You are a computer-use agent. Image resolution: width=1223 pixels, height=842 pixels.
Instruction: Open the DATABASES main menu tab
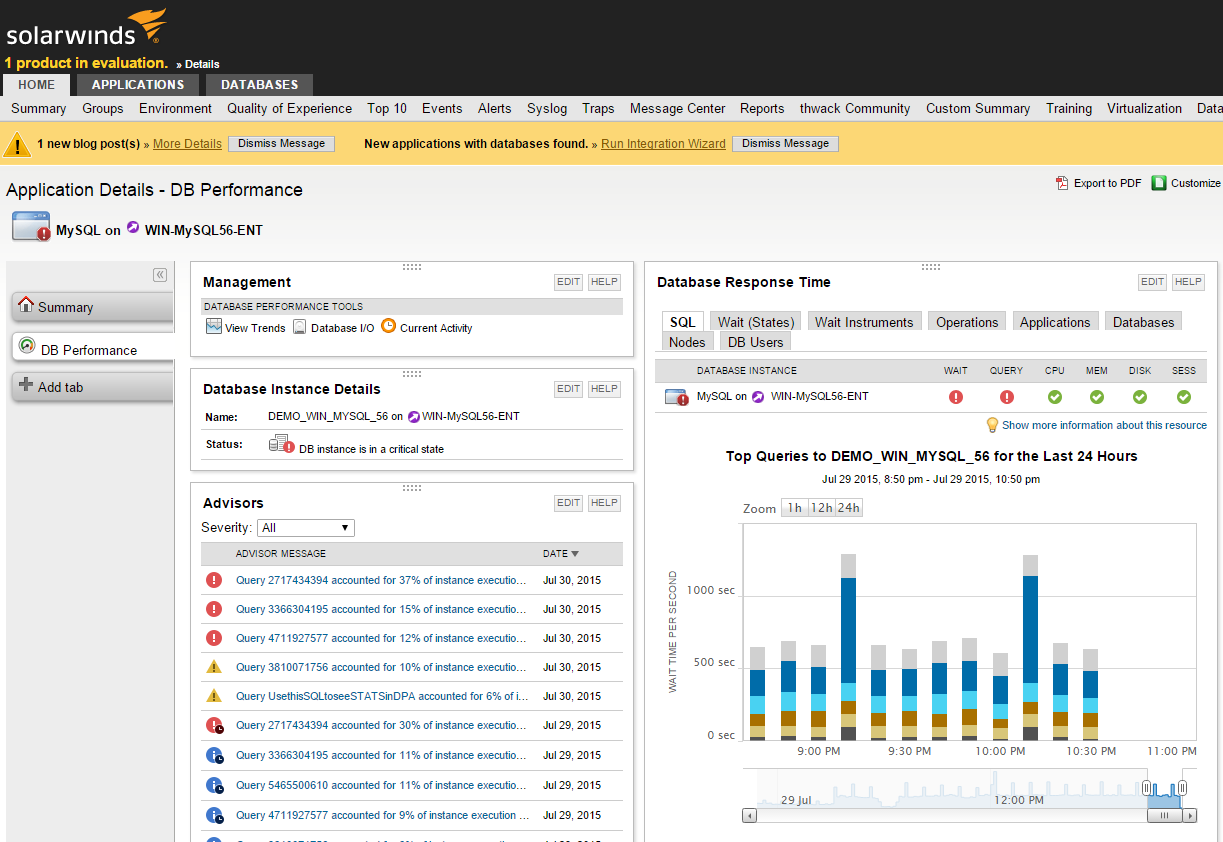[259, 85]
